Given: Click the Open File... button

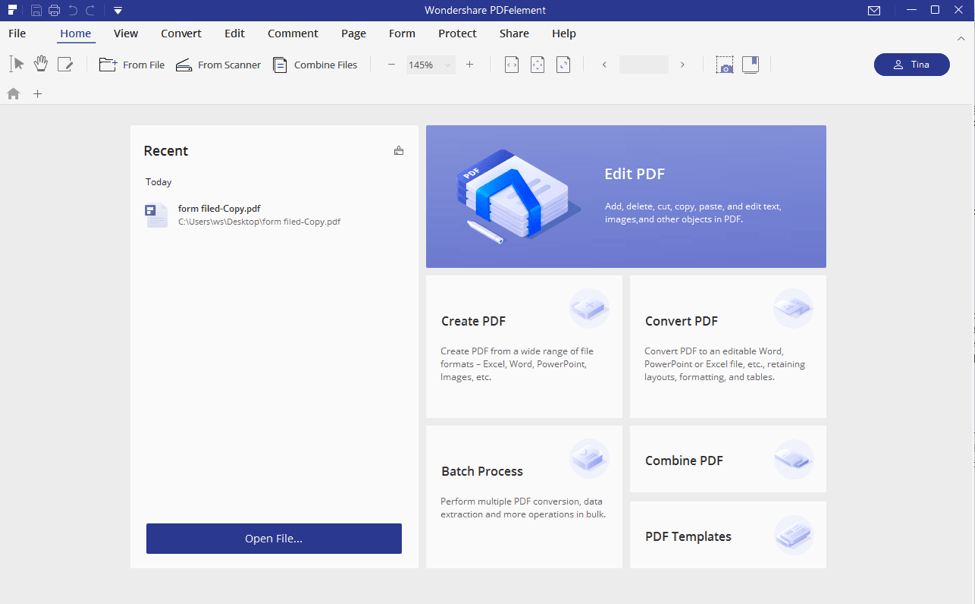Looking at the screenshot, I should (274, 538).
